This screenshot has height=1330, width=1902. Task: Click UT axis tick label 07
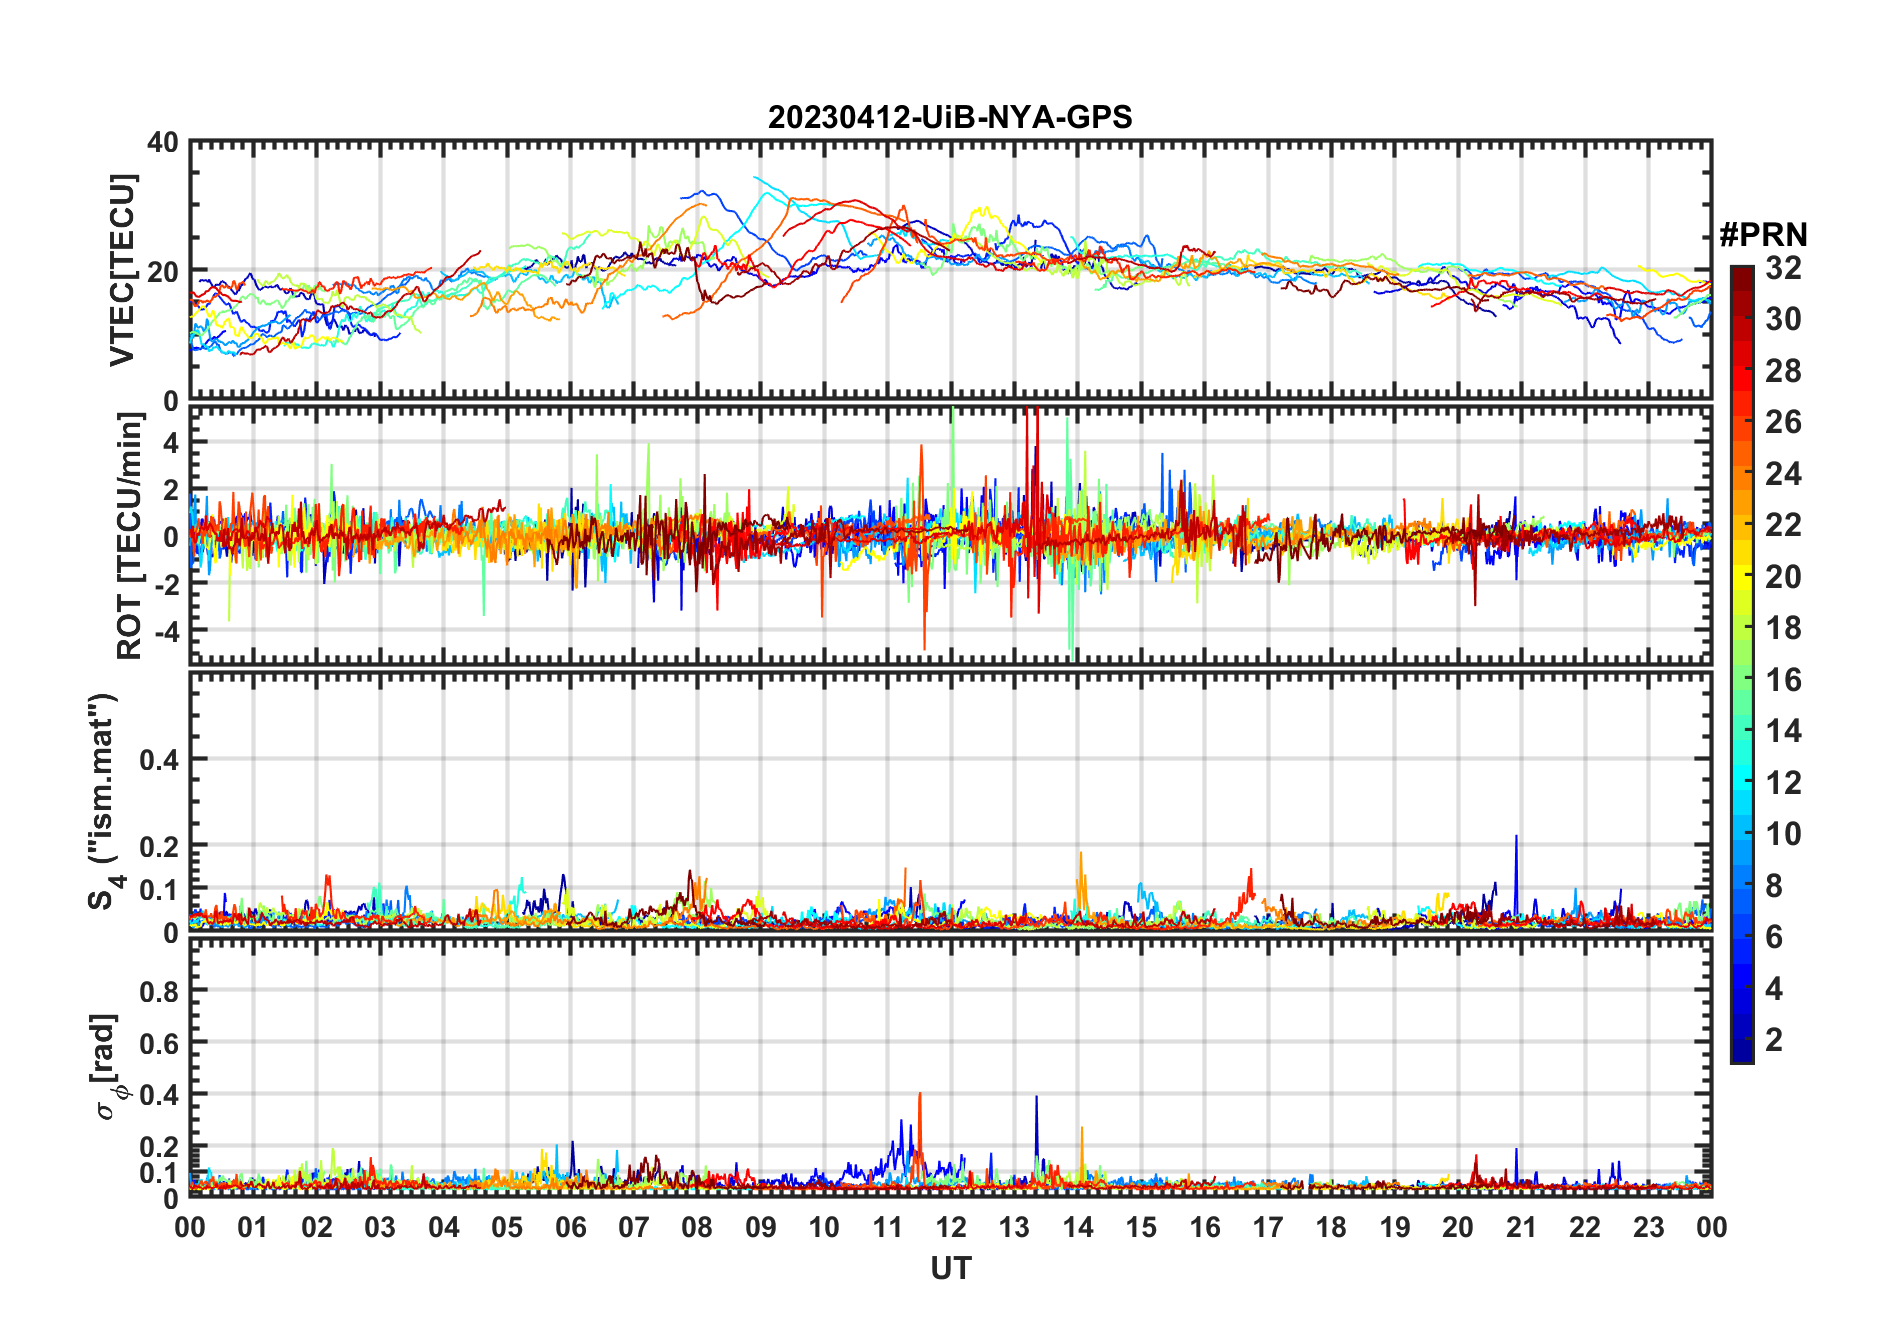634,1228
